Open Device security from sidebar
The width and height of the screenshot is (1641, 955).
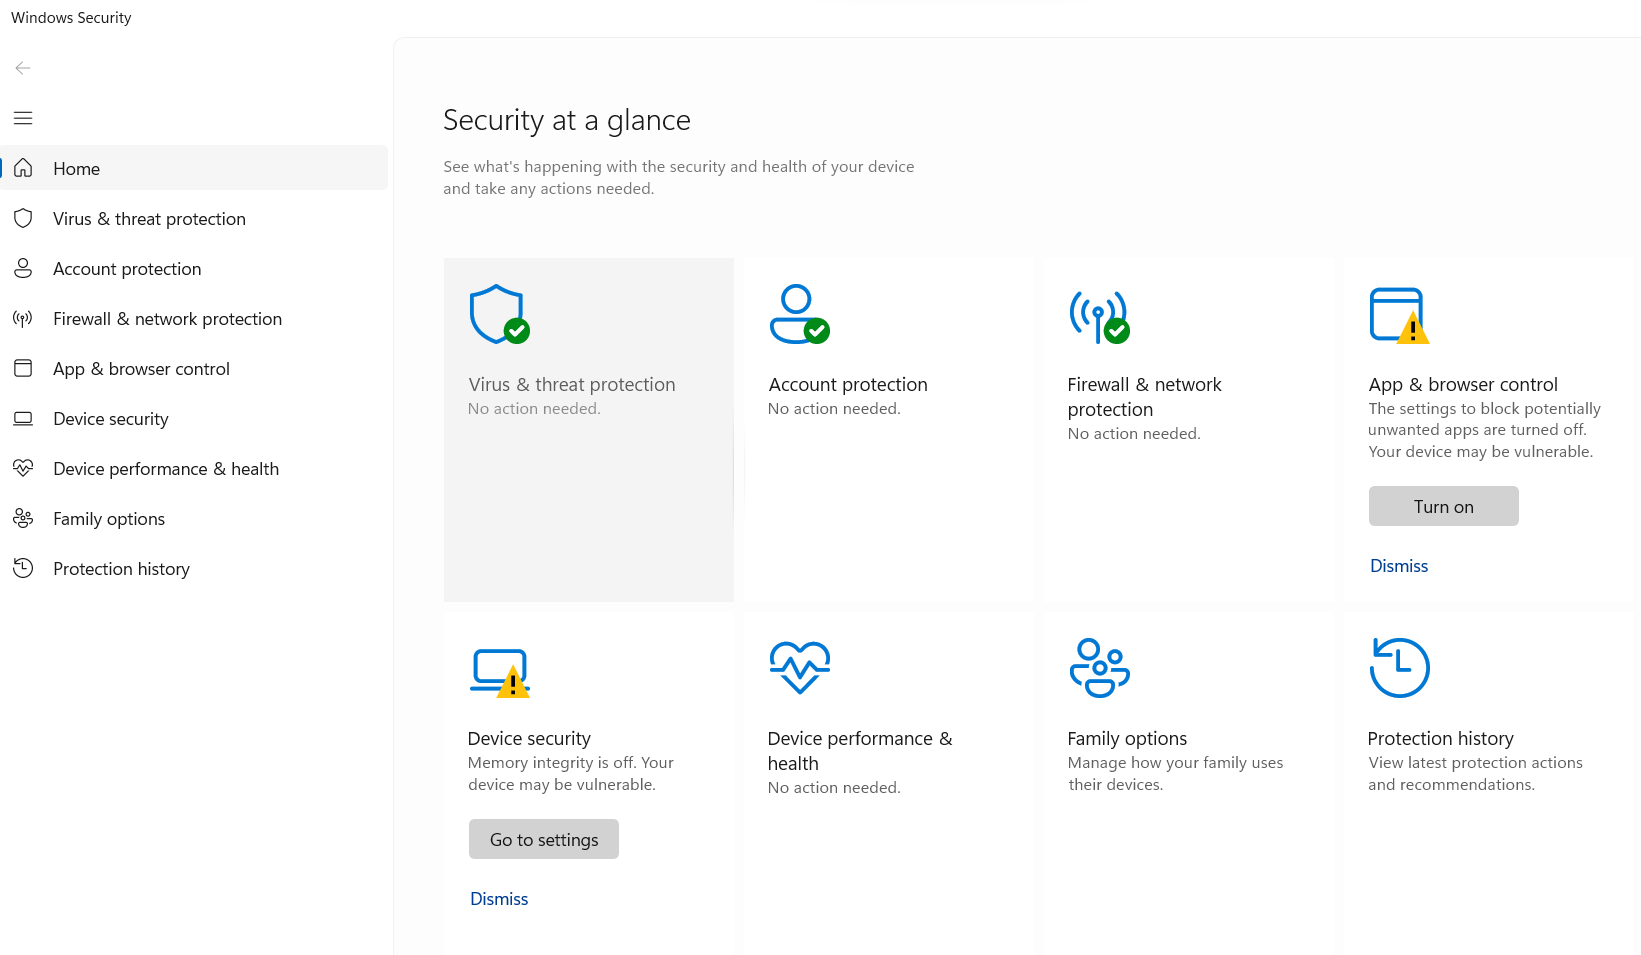point(195,418)
